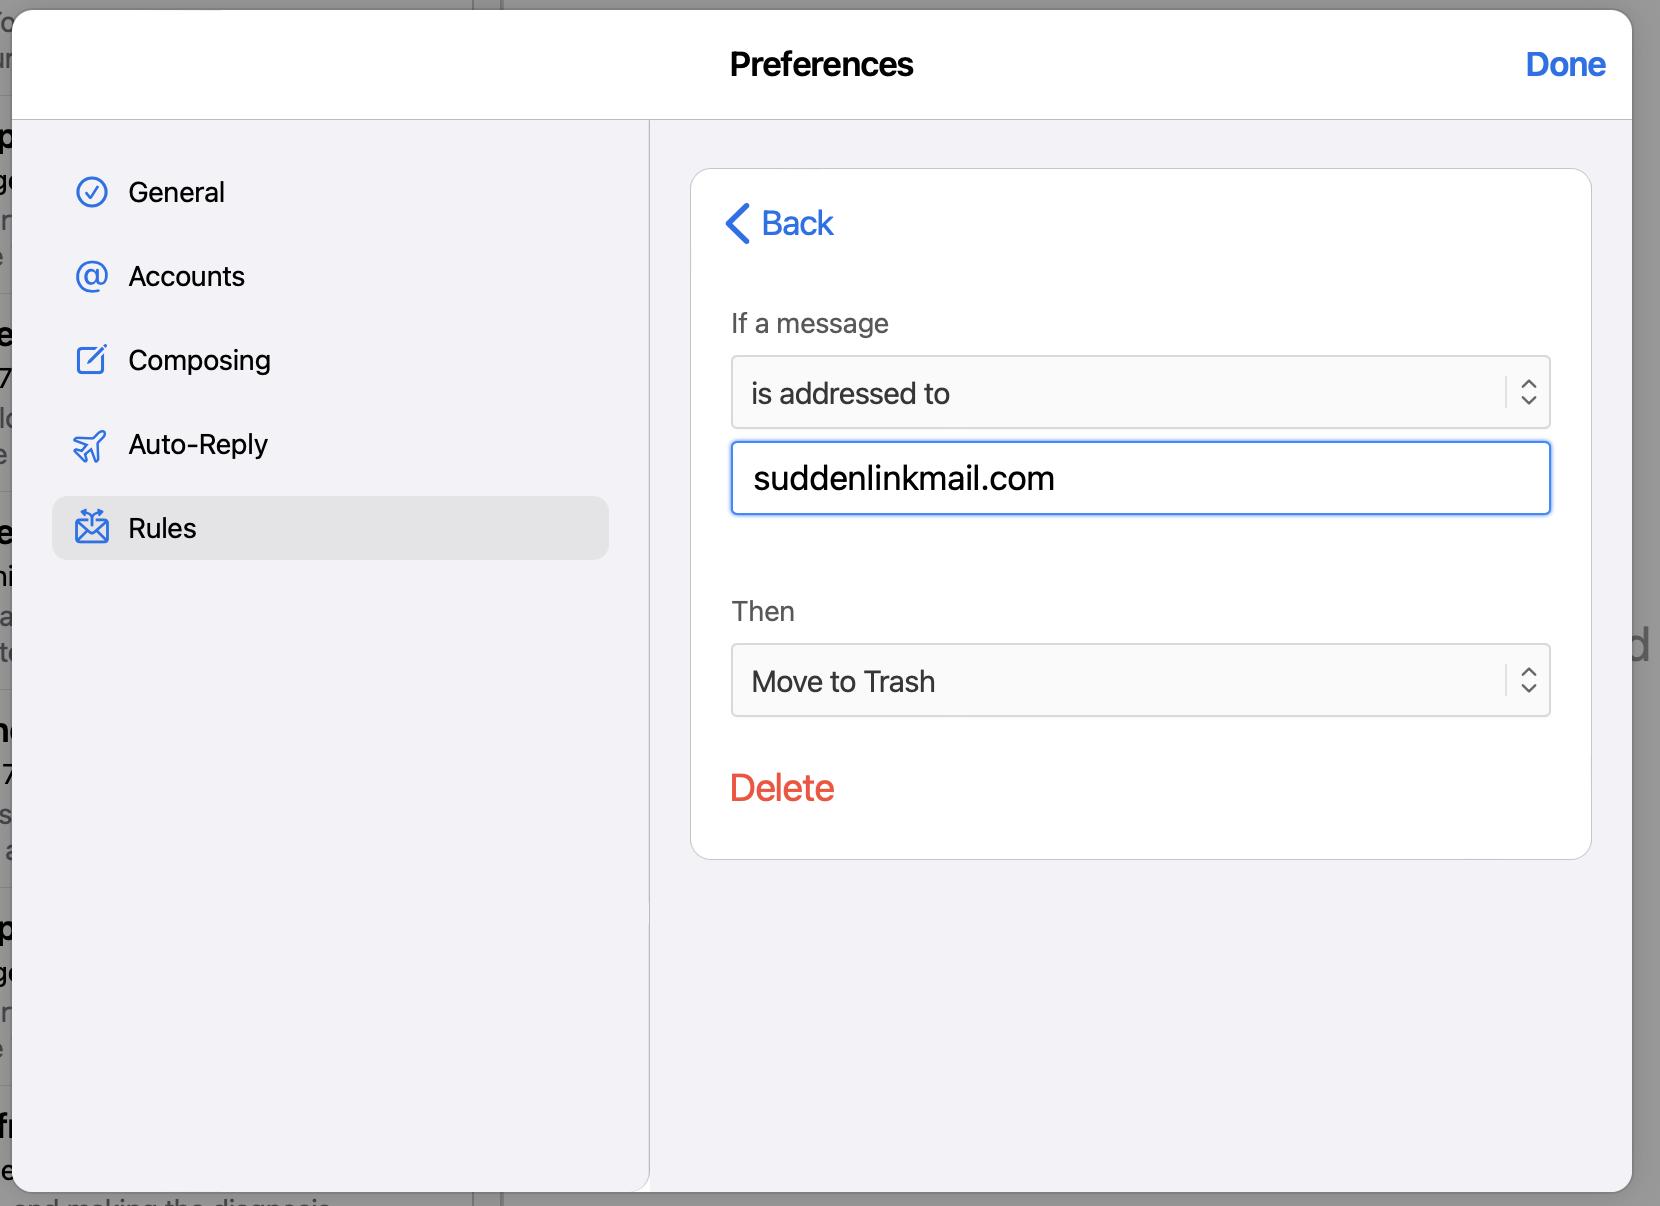Click the blue Back chevron arrow
The width and height of the screenshot is (1660, 1206).
(x=738, y=223)
